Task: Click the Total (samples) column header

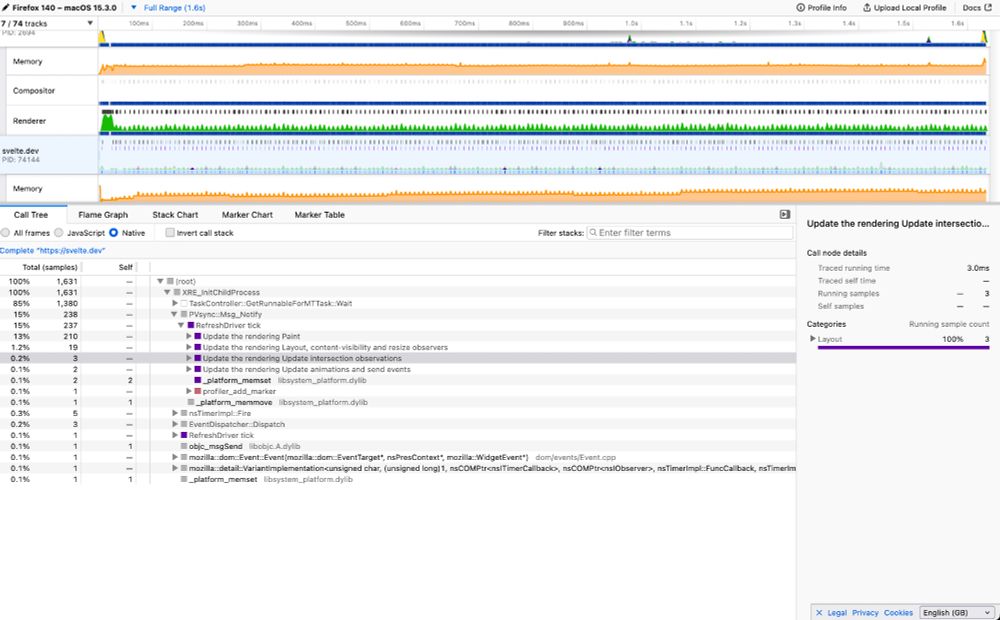Action: pos(50,267)
